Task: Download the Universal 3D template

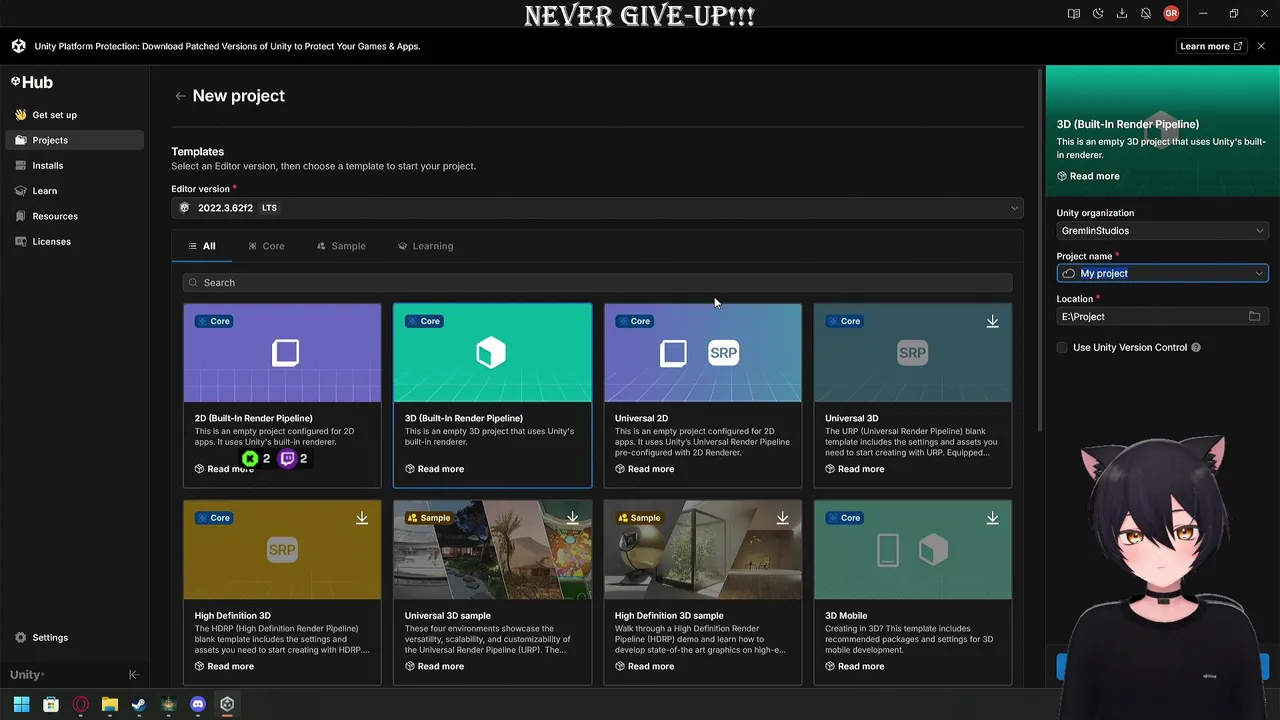Action: [x=992, y=321]
